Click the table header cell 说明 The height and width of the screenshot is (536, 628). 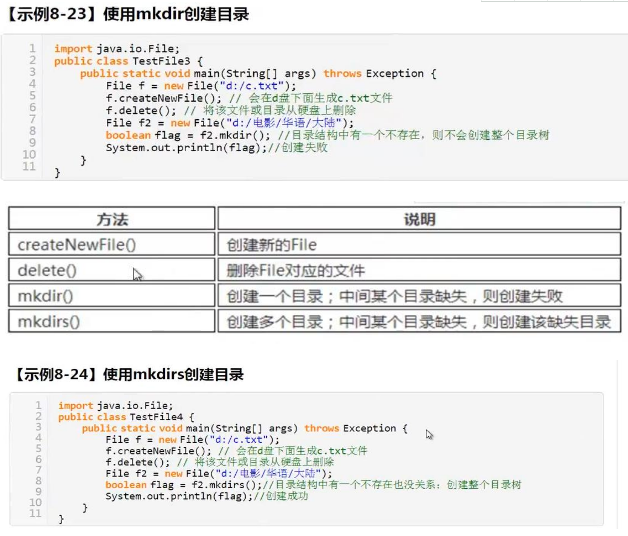(x=419, y=219)
